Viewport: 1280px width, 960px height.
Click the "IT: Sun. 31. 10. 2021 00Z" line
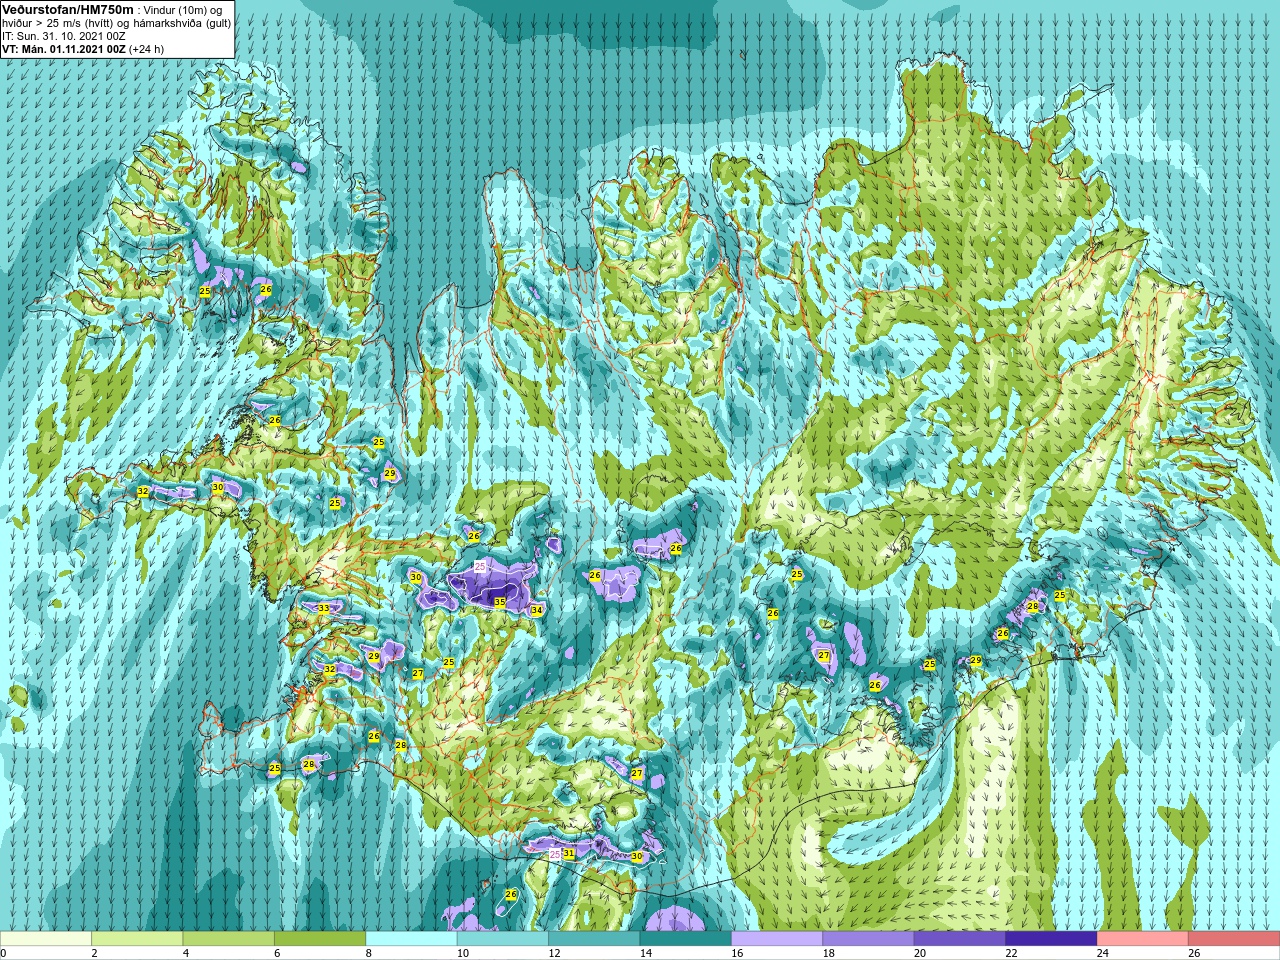click(64, 36)
